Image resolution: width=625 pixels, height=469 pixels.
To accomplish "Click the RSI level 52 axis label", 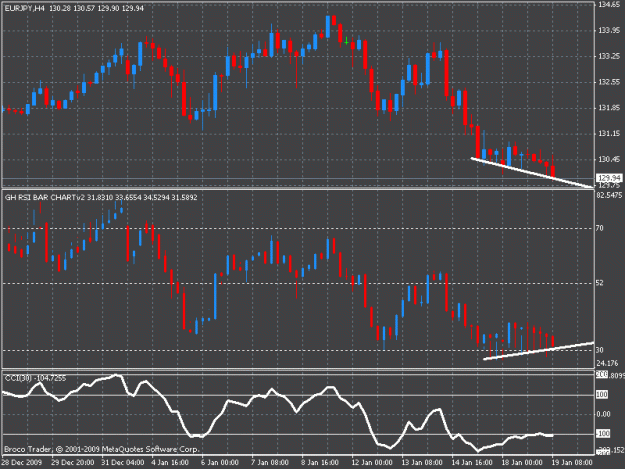I will pos(600,283).
